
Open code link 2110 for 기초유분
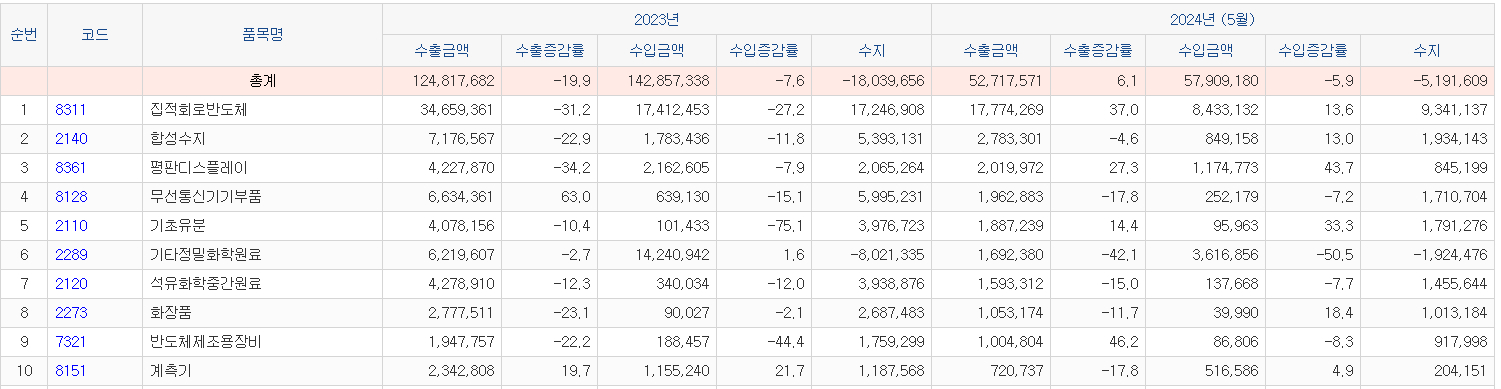[71, 226]
